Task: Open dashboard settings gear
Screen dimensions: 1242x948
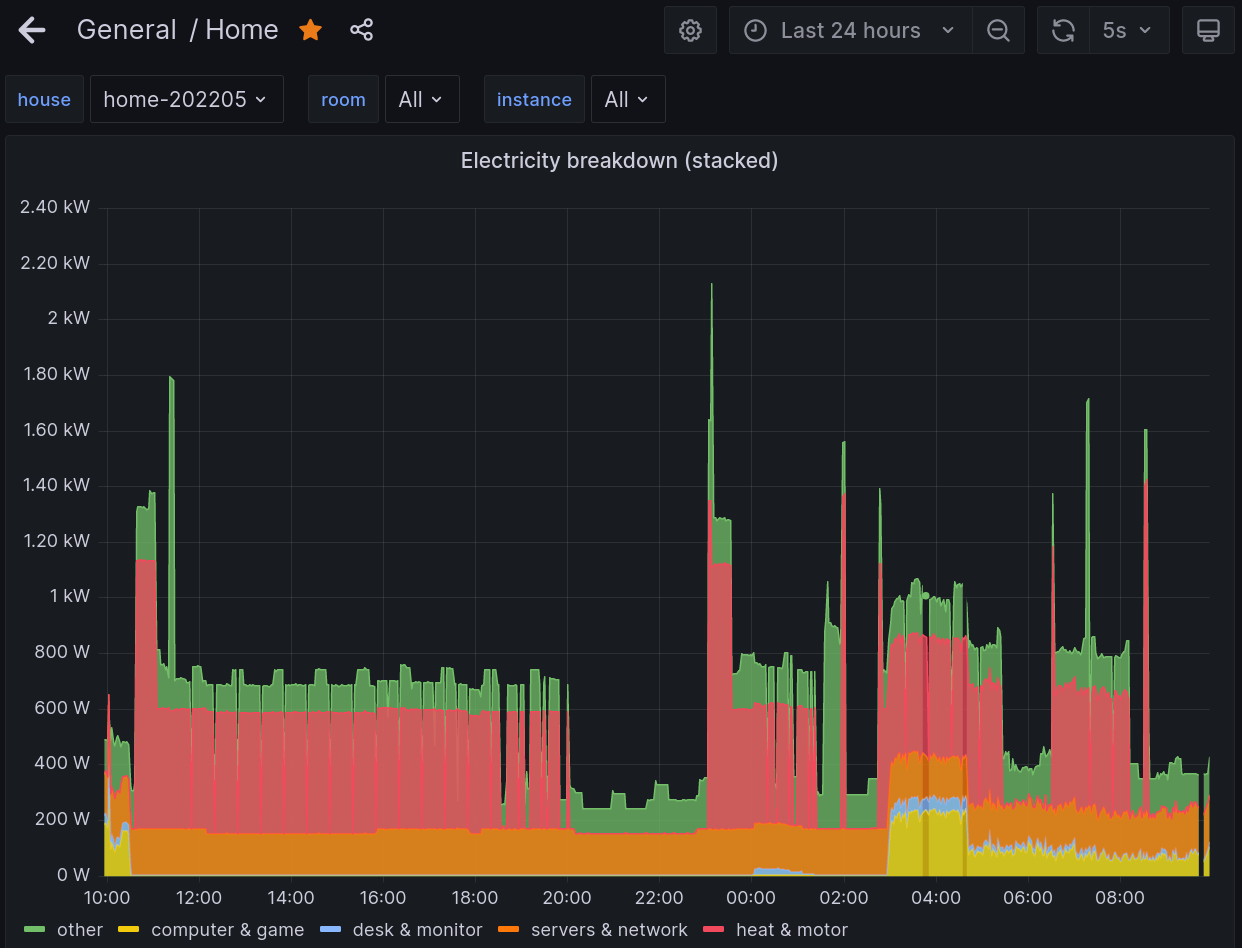Action: [x=690, y=31]
